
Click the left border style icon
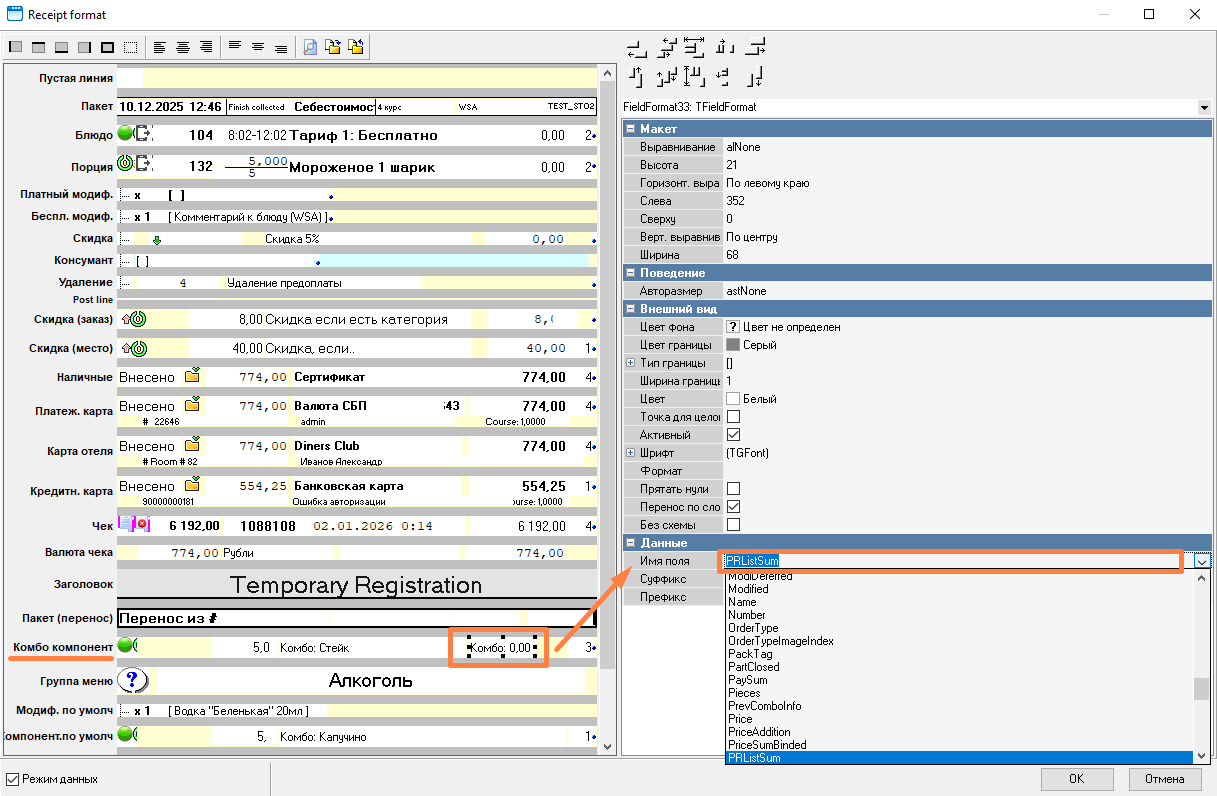[15, 47]
